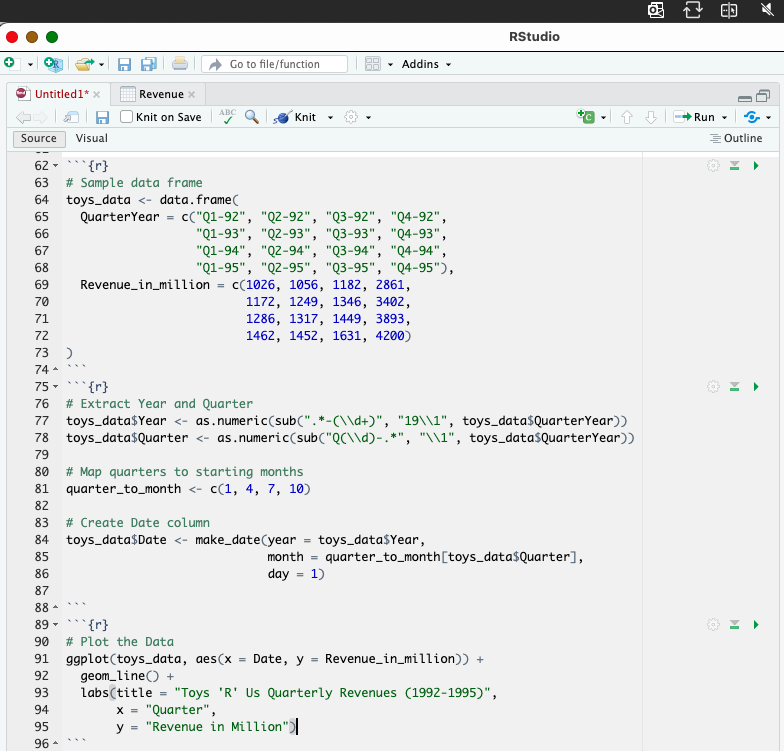Open the panes layout dropdown arrow

tap(390, 64)
